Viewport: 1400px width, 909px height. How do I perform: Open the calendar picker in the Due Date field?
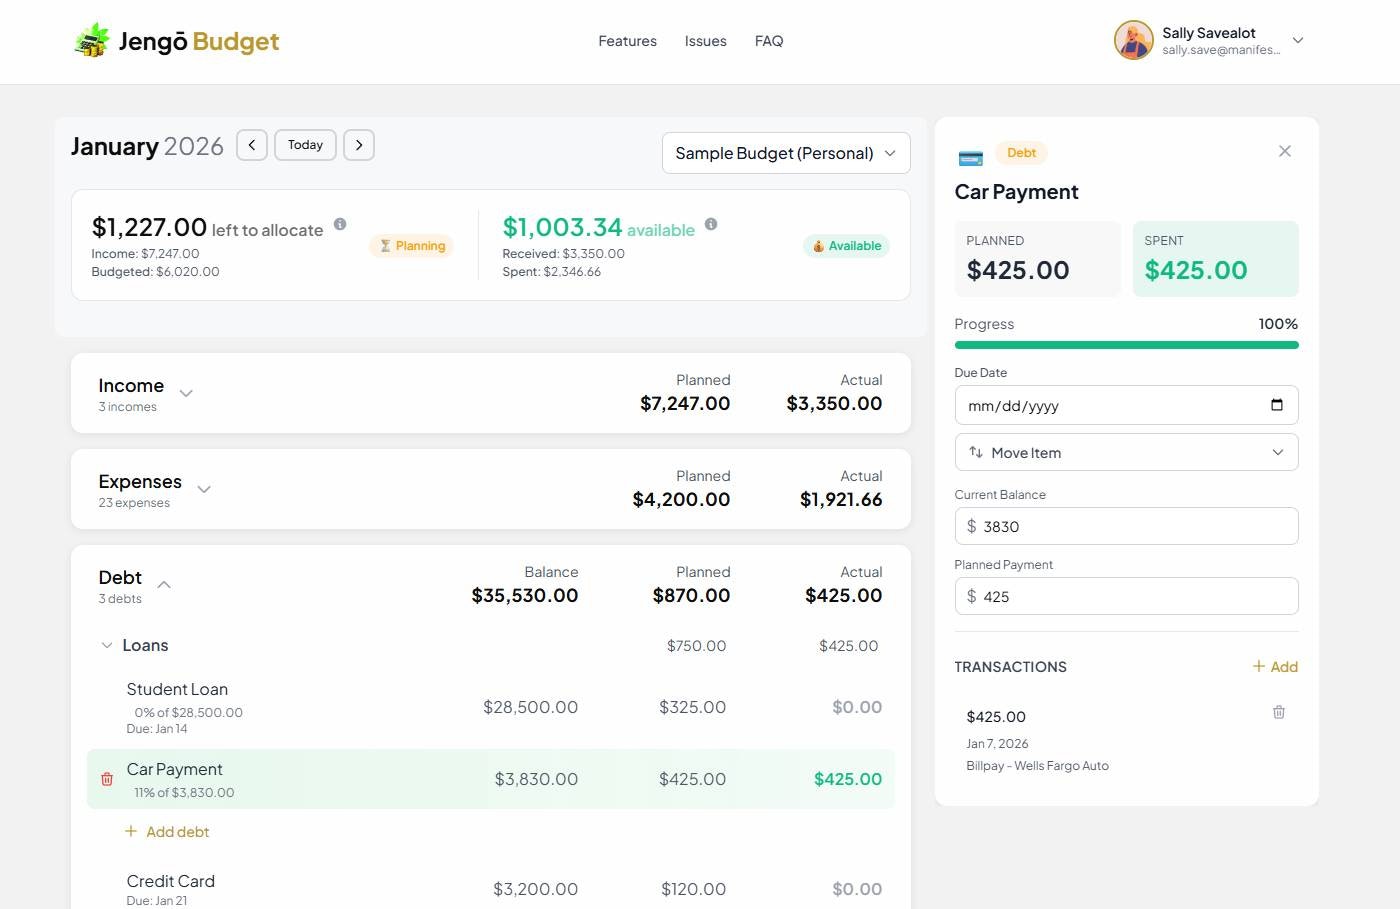1276,405
